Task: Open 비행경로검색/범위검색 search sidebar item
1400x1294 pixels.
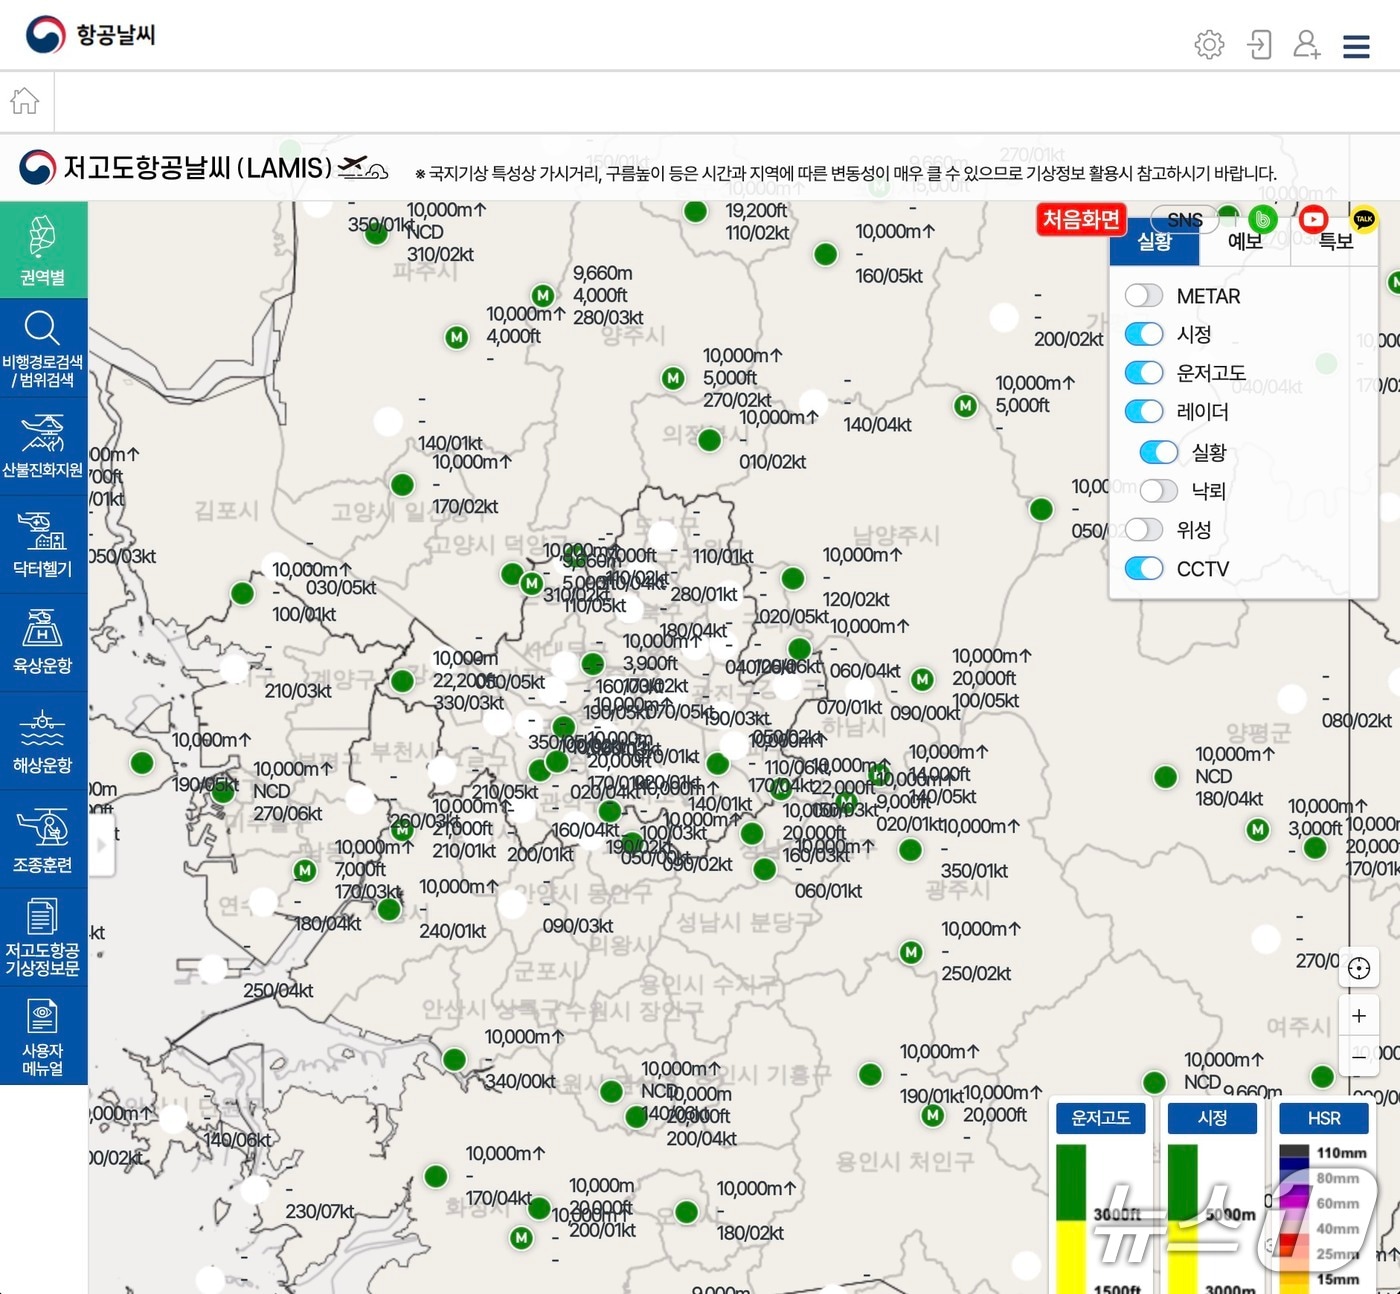Action: coord(43,349)
